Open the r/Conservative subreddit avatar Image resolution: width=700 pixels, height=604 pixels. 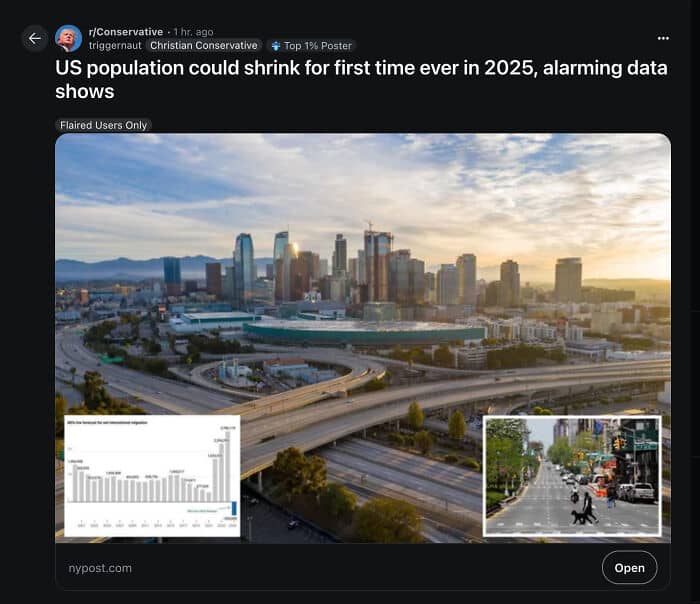pyautogui.click(x=68, y=39)
